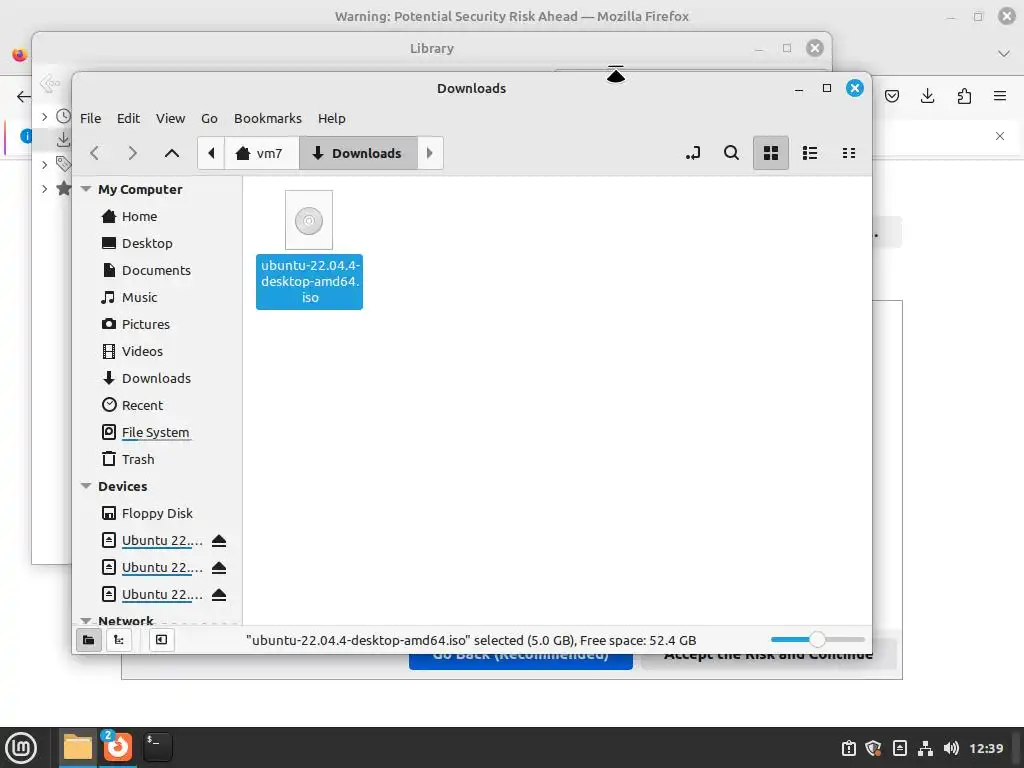Open the Go menu
Viewport: 1024px width, 768px height.
click(x=209, y=118)
